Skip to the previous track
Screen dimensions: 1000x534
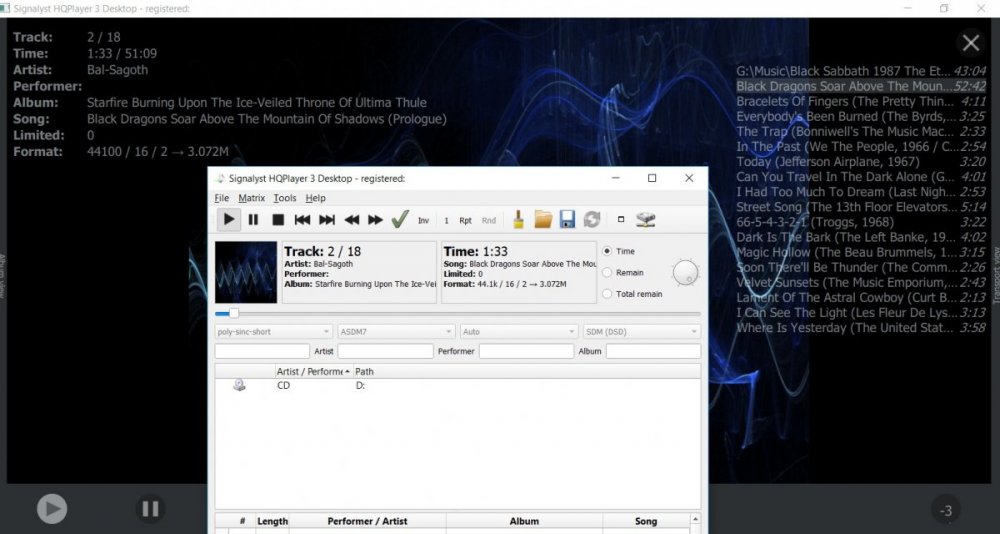pyautogui.click(x=302, y=220)
